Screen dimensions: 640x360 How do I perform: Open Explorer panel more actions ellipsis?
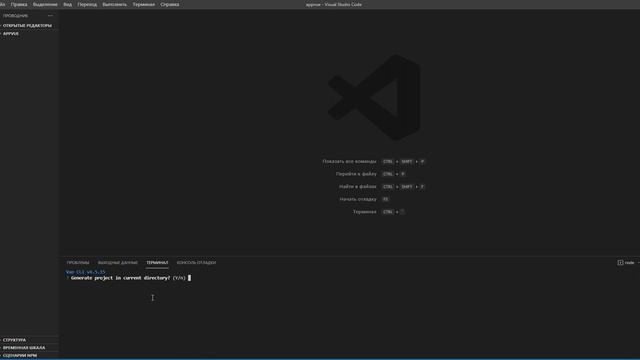click(50, 16)
